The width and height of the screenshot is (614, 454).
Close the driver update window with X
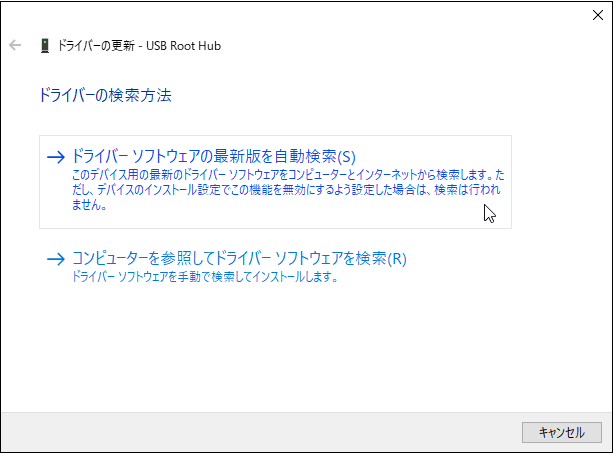[596, 14]
